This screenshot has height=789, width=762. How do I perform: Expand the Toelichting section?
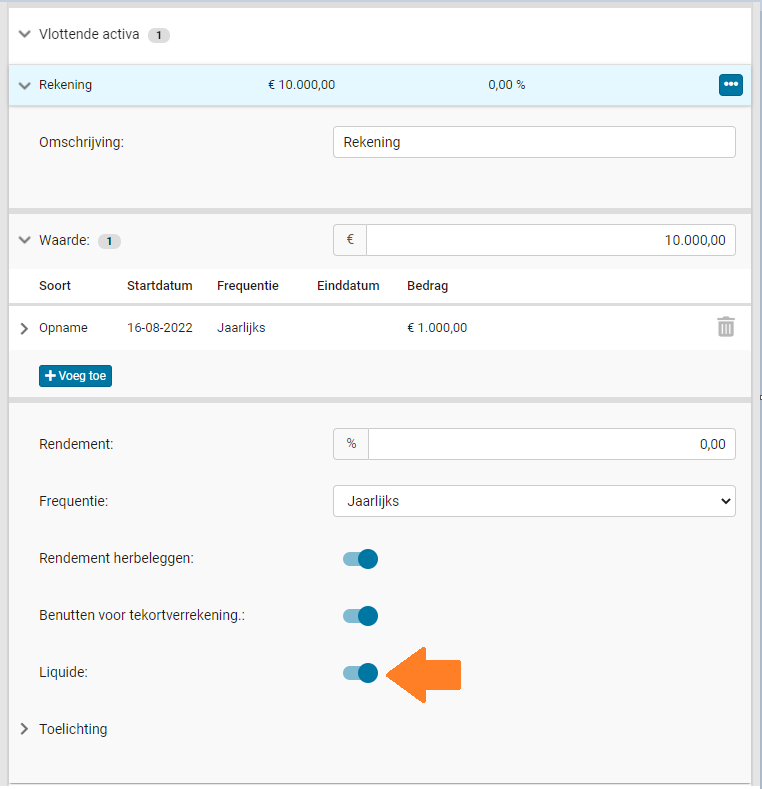(x=24, y=729)
